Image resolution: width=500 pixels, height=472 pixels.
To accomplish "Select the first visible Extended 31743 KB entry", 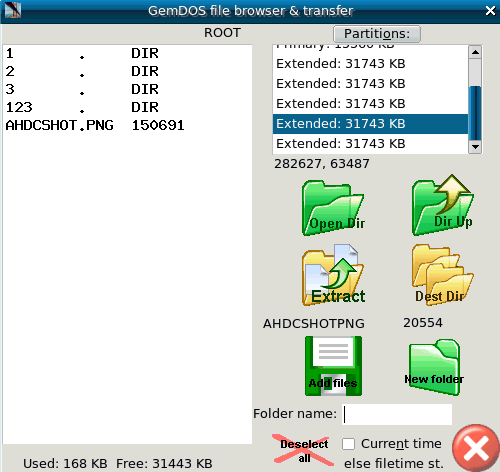I will 370,64.
